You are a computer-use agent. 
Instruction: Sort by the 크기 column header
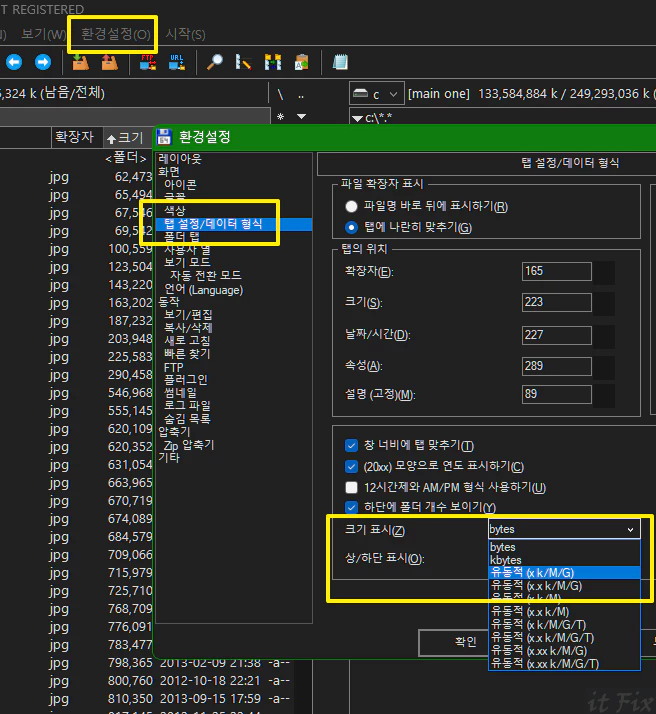126,138
